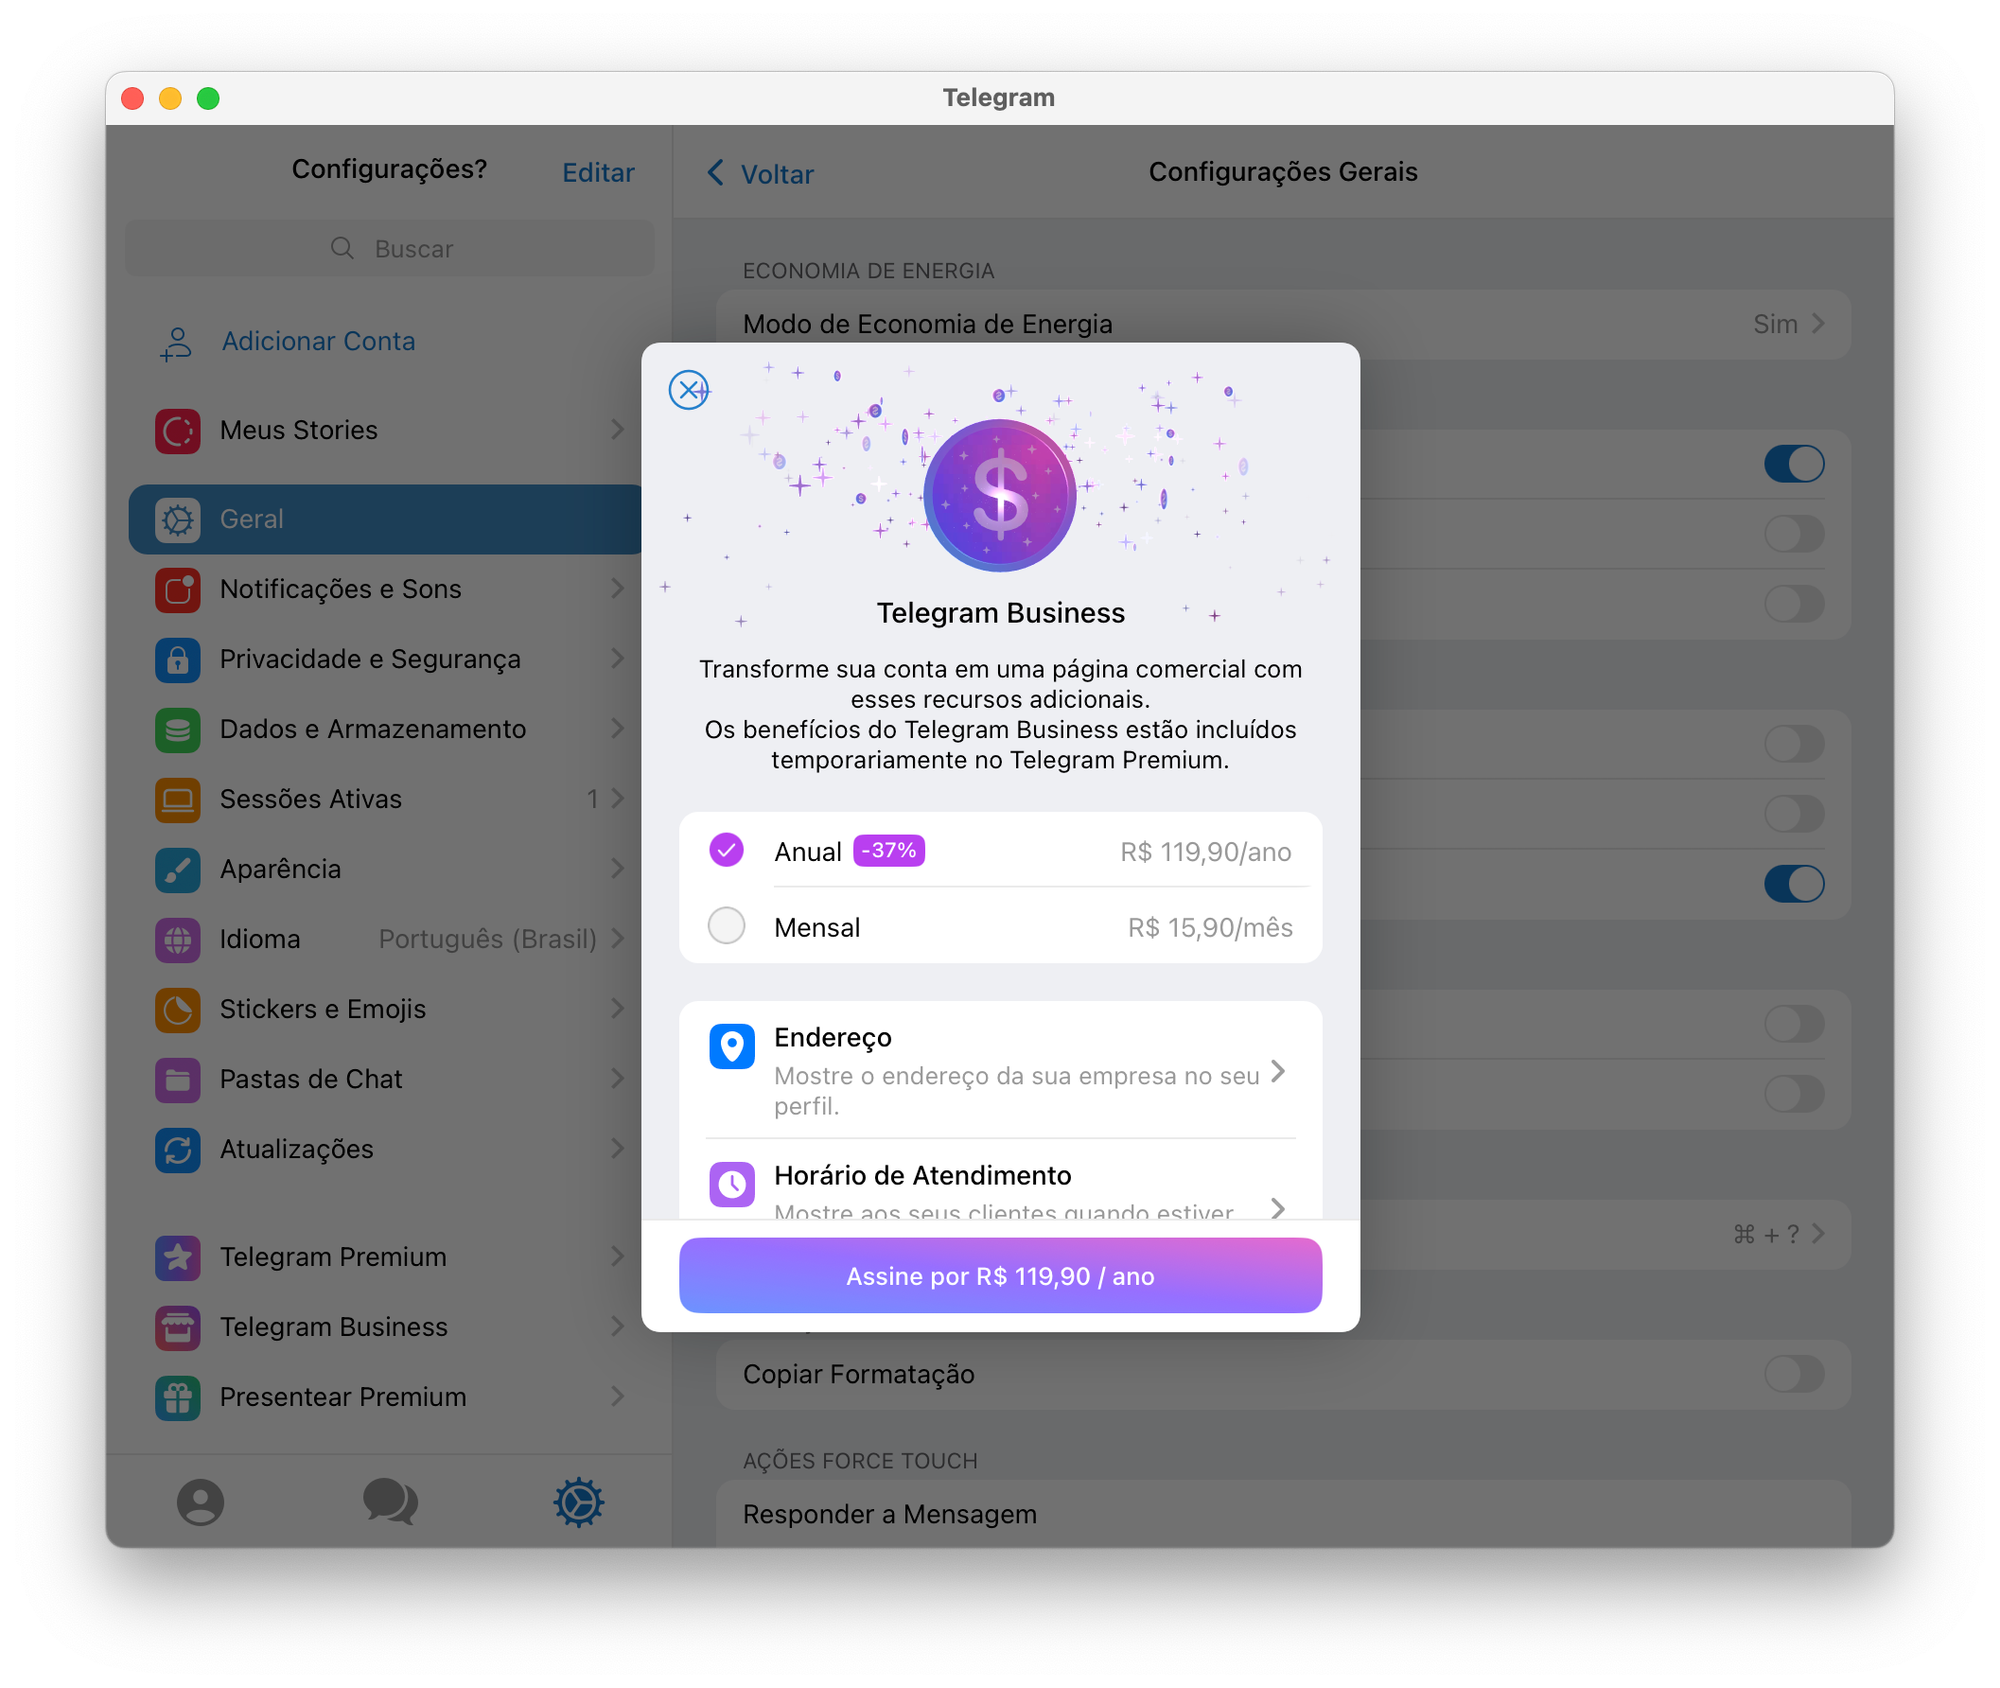Click the Português (Brasil) language value
The width and height of the screenshot is (2000, 1688).
[487, 940]
